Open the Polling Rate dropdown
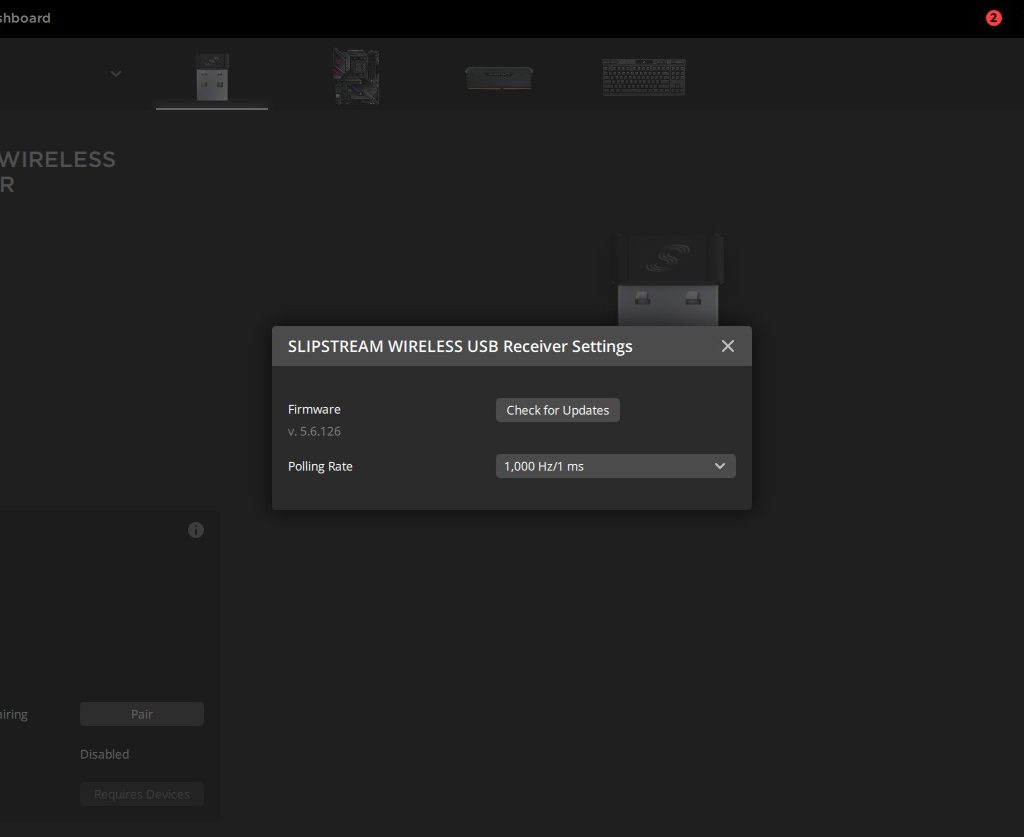1024x837 pixels. point(615,466)
